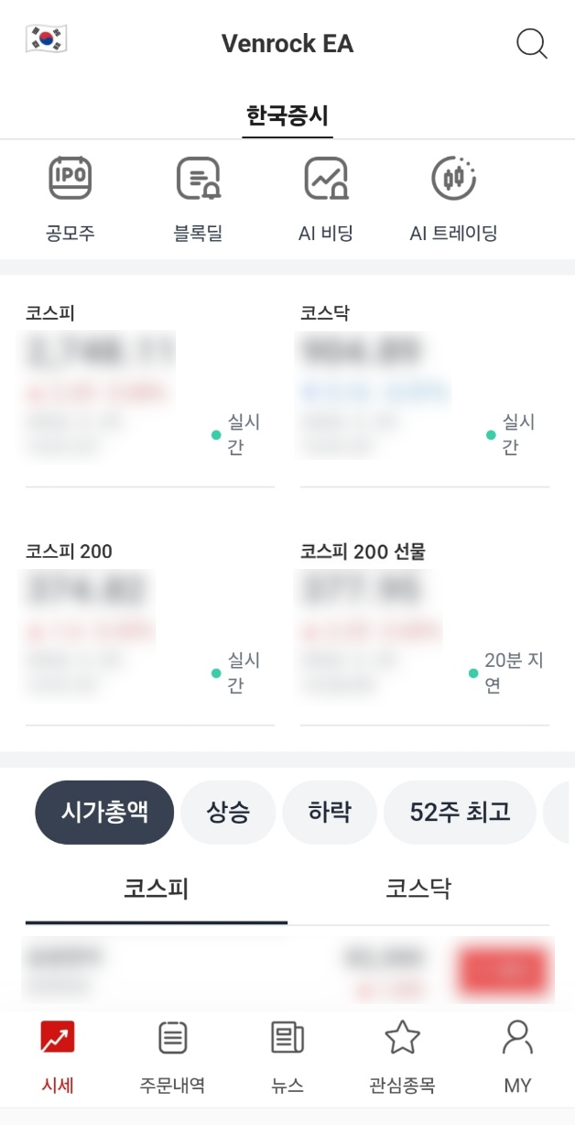Select the 시가총액 filter chip
This screenshot has height=1125, width=575.
(x=104, y=812)
